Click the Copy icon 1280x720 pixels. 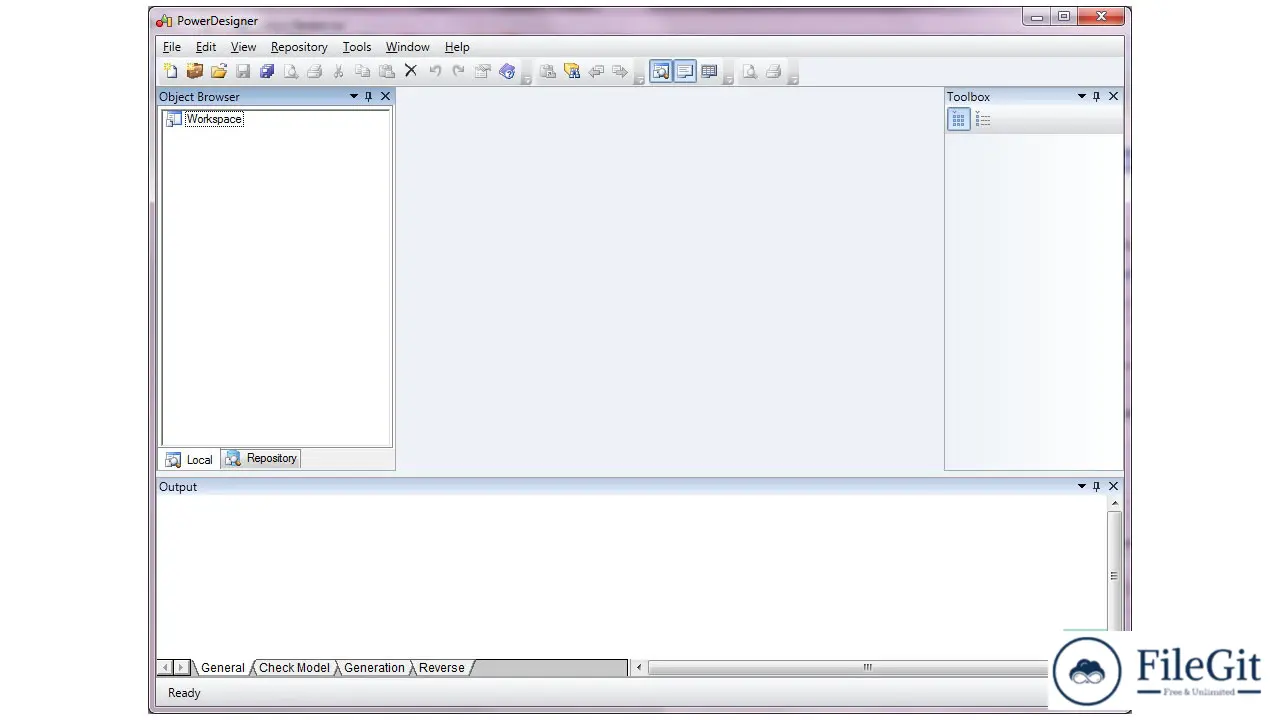(363, 72)
